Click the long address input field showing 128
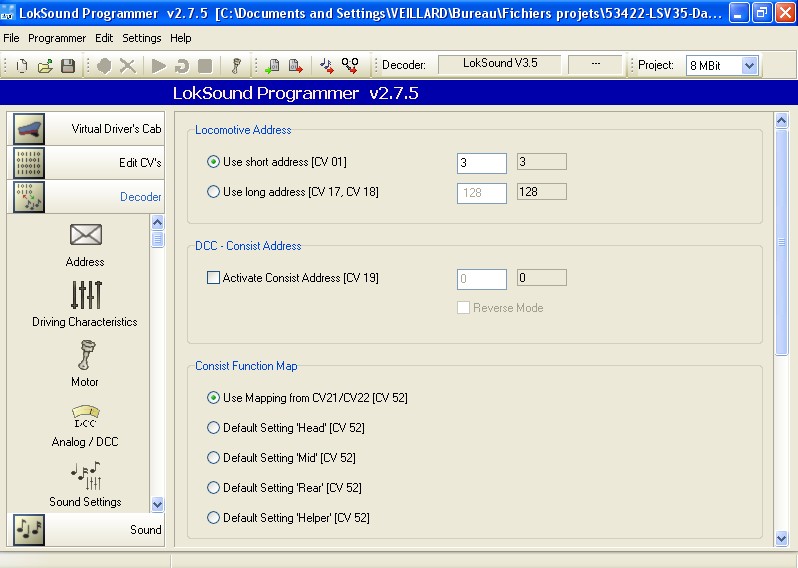This screenshot has height=568, width=798. coord(482,193)
